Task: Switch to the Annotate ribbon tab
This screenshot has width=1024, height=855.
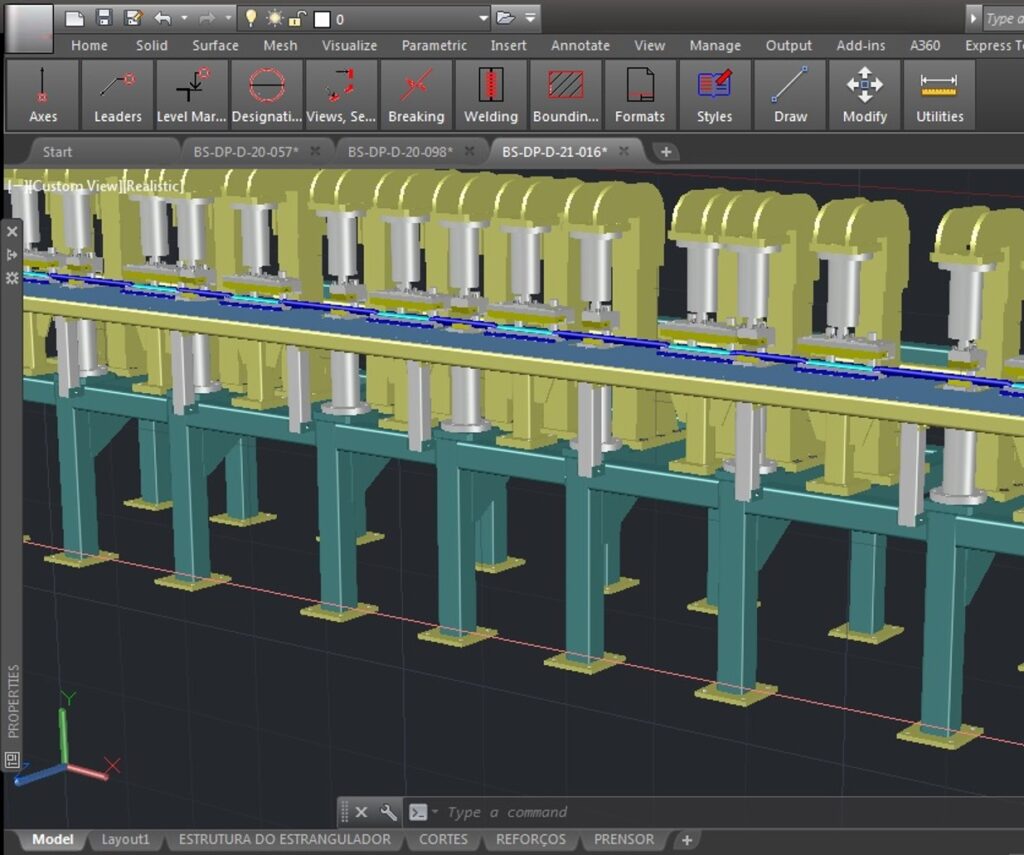Action: [580, 45]
